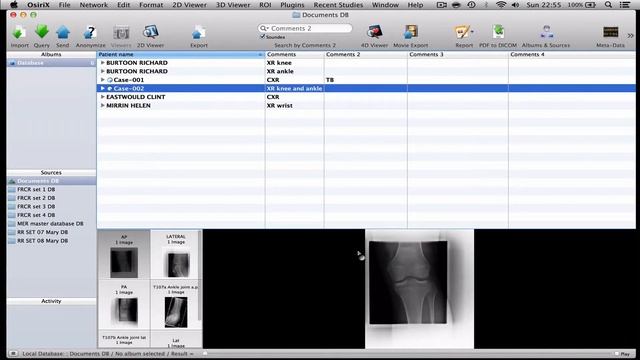Image resolution: width=640 pixels, height=360 pixels.
Task: Click the Export toolbar icon
Action: point(199,33)
